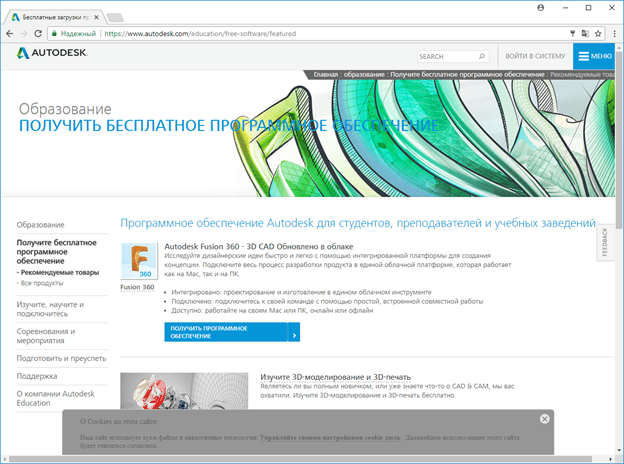
Task: Click ВОЙТИ В СИСТЕМУ sign-in link
Action: [x=535, y=56]
